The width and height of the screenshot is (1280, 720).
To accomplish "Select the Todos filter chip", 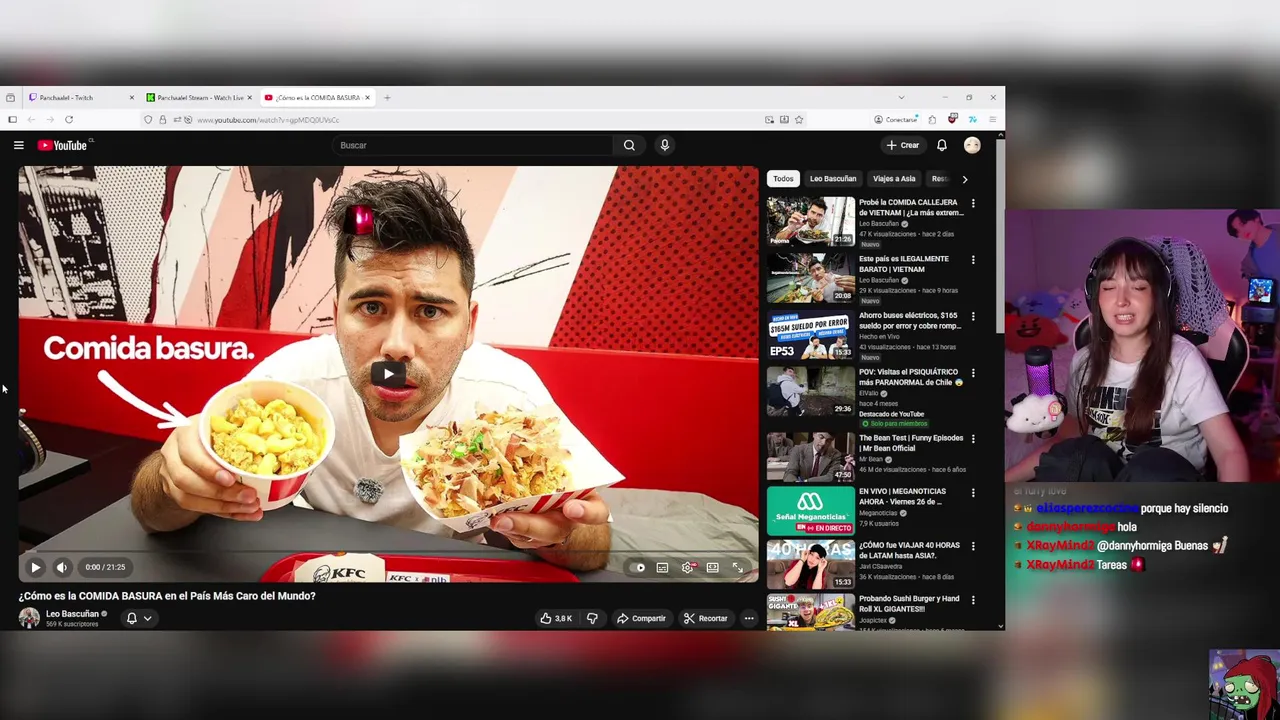I will [783, 179].
